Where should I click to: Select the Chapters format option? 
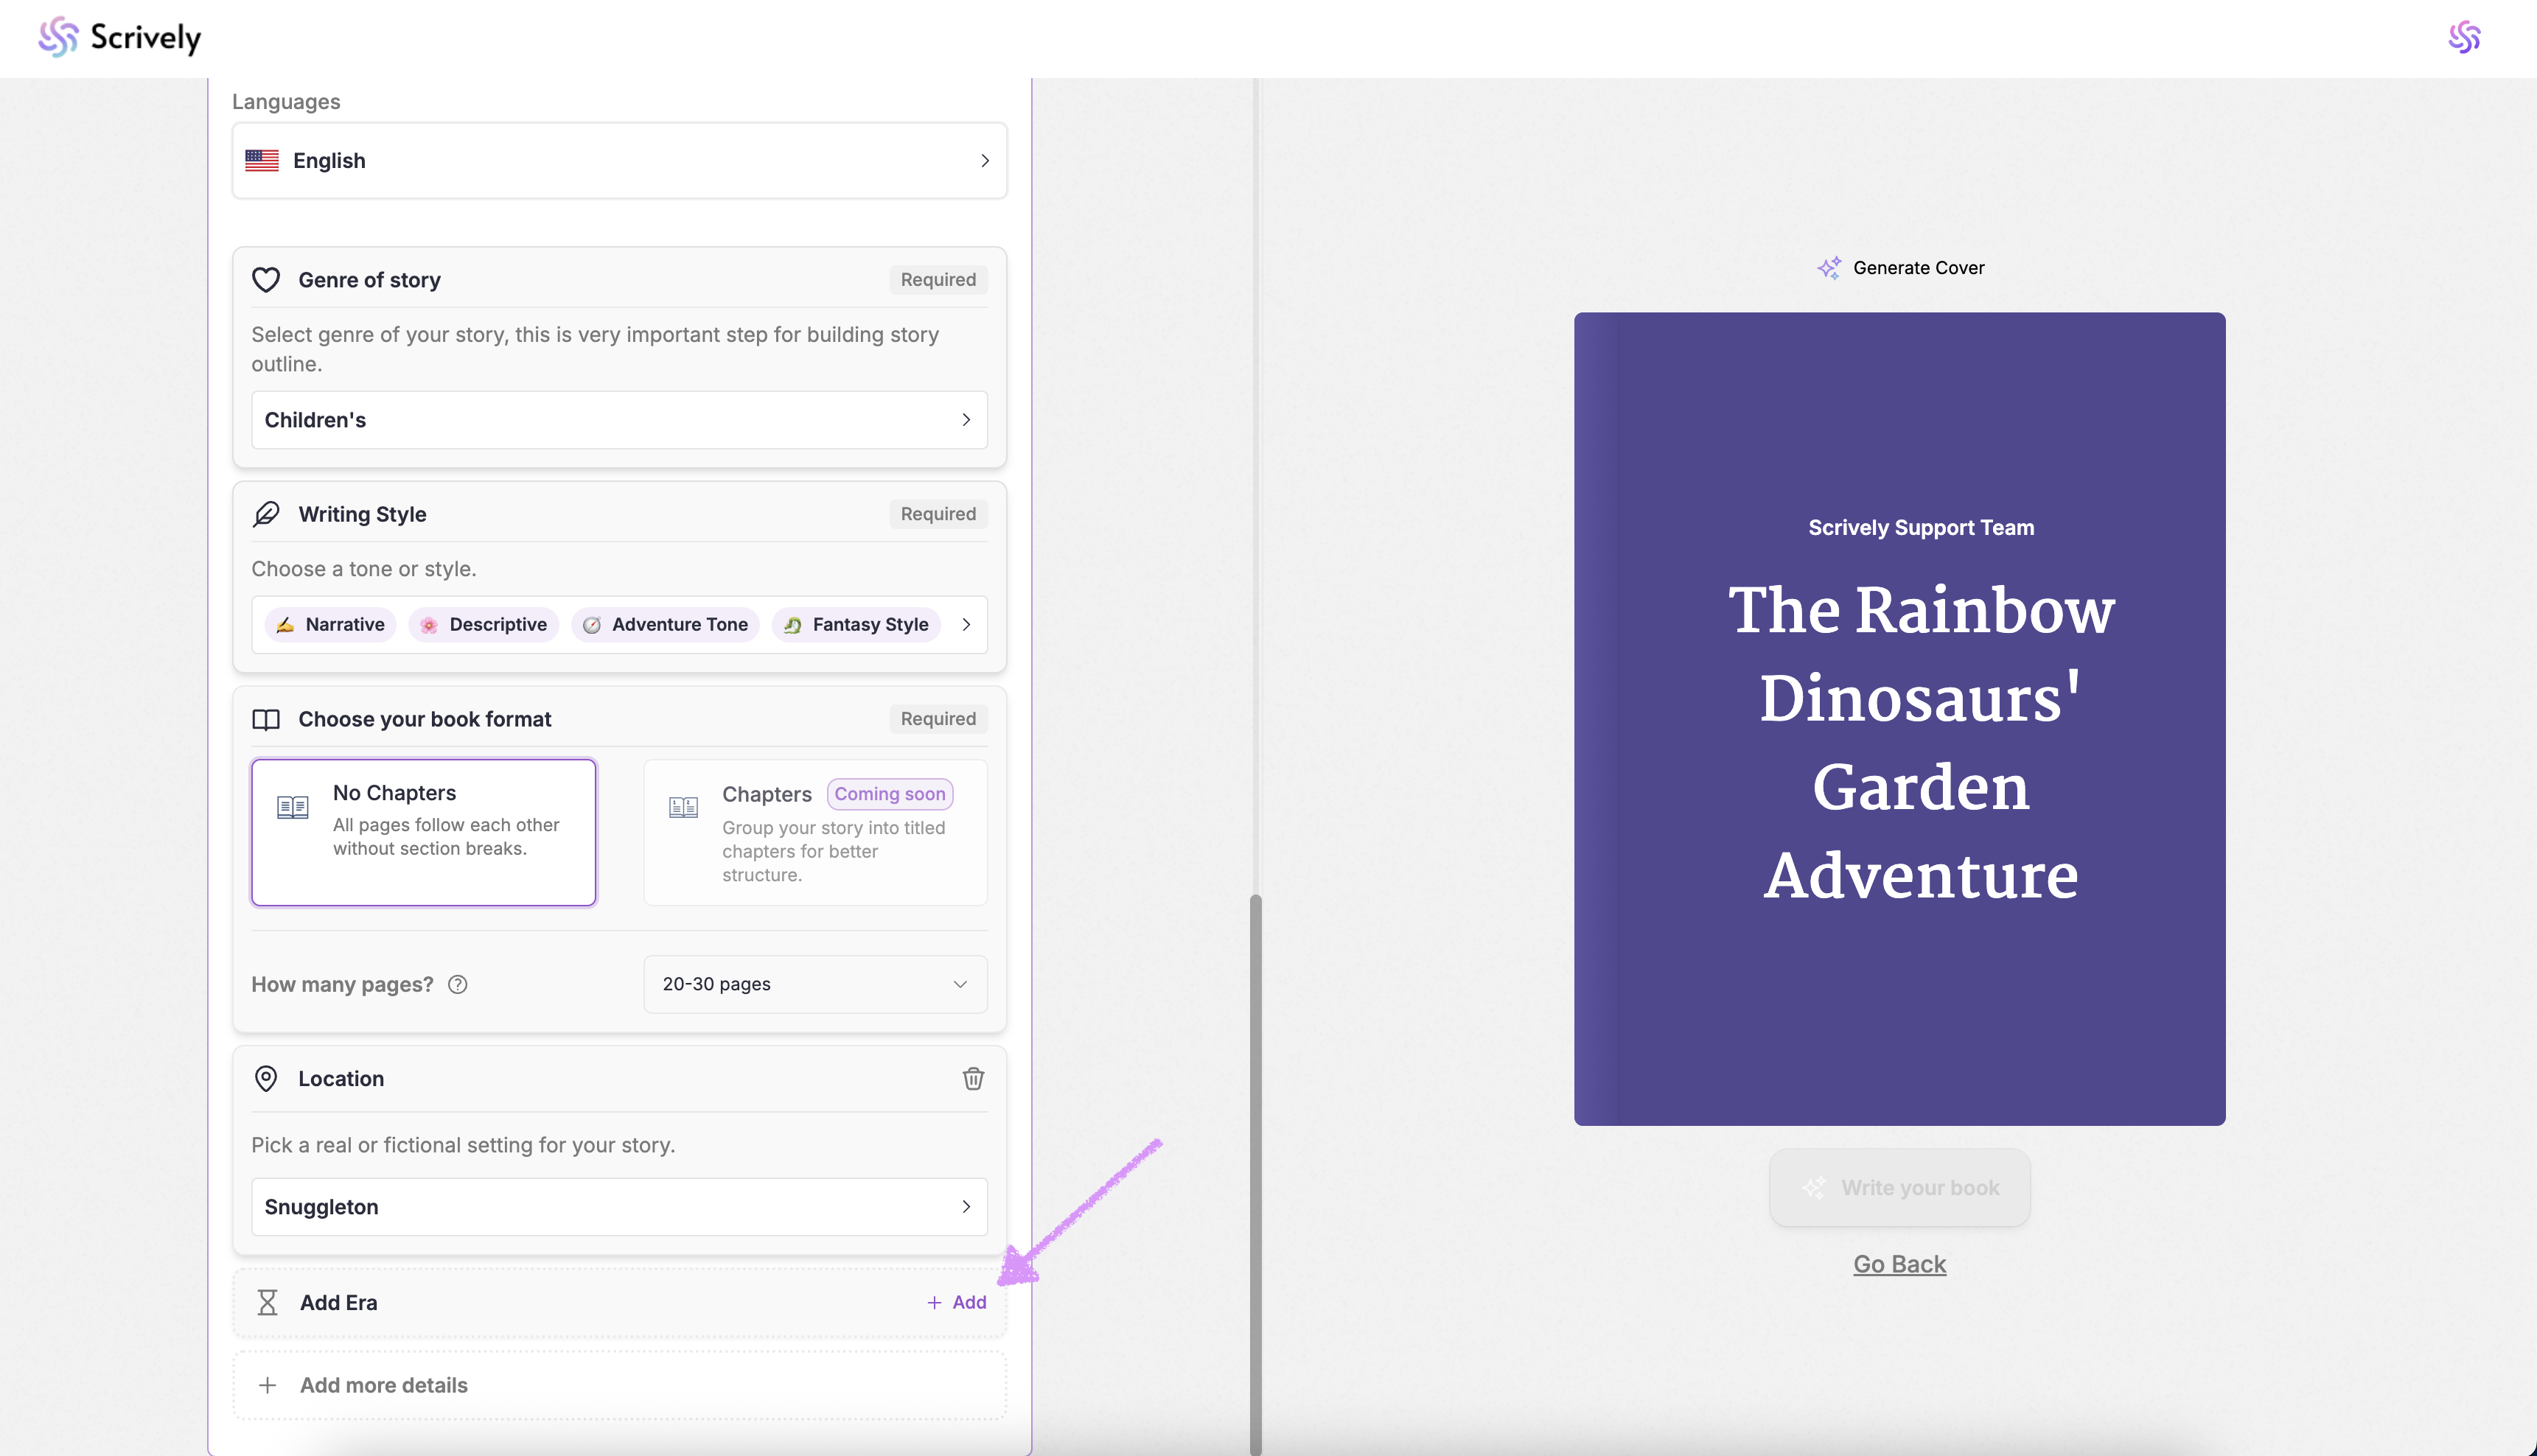pos(815,832)
